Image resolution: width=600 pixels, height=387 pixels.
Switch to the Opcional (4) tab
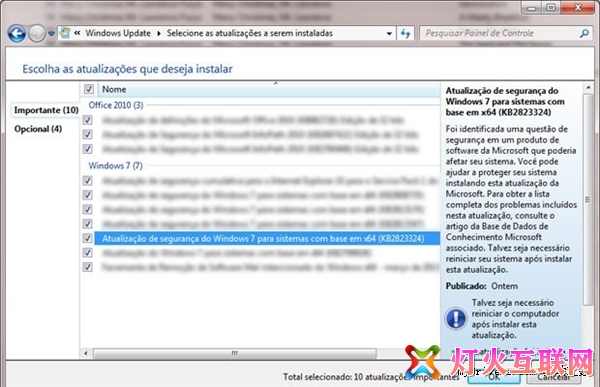(x=38, y=129)
